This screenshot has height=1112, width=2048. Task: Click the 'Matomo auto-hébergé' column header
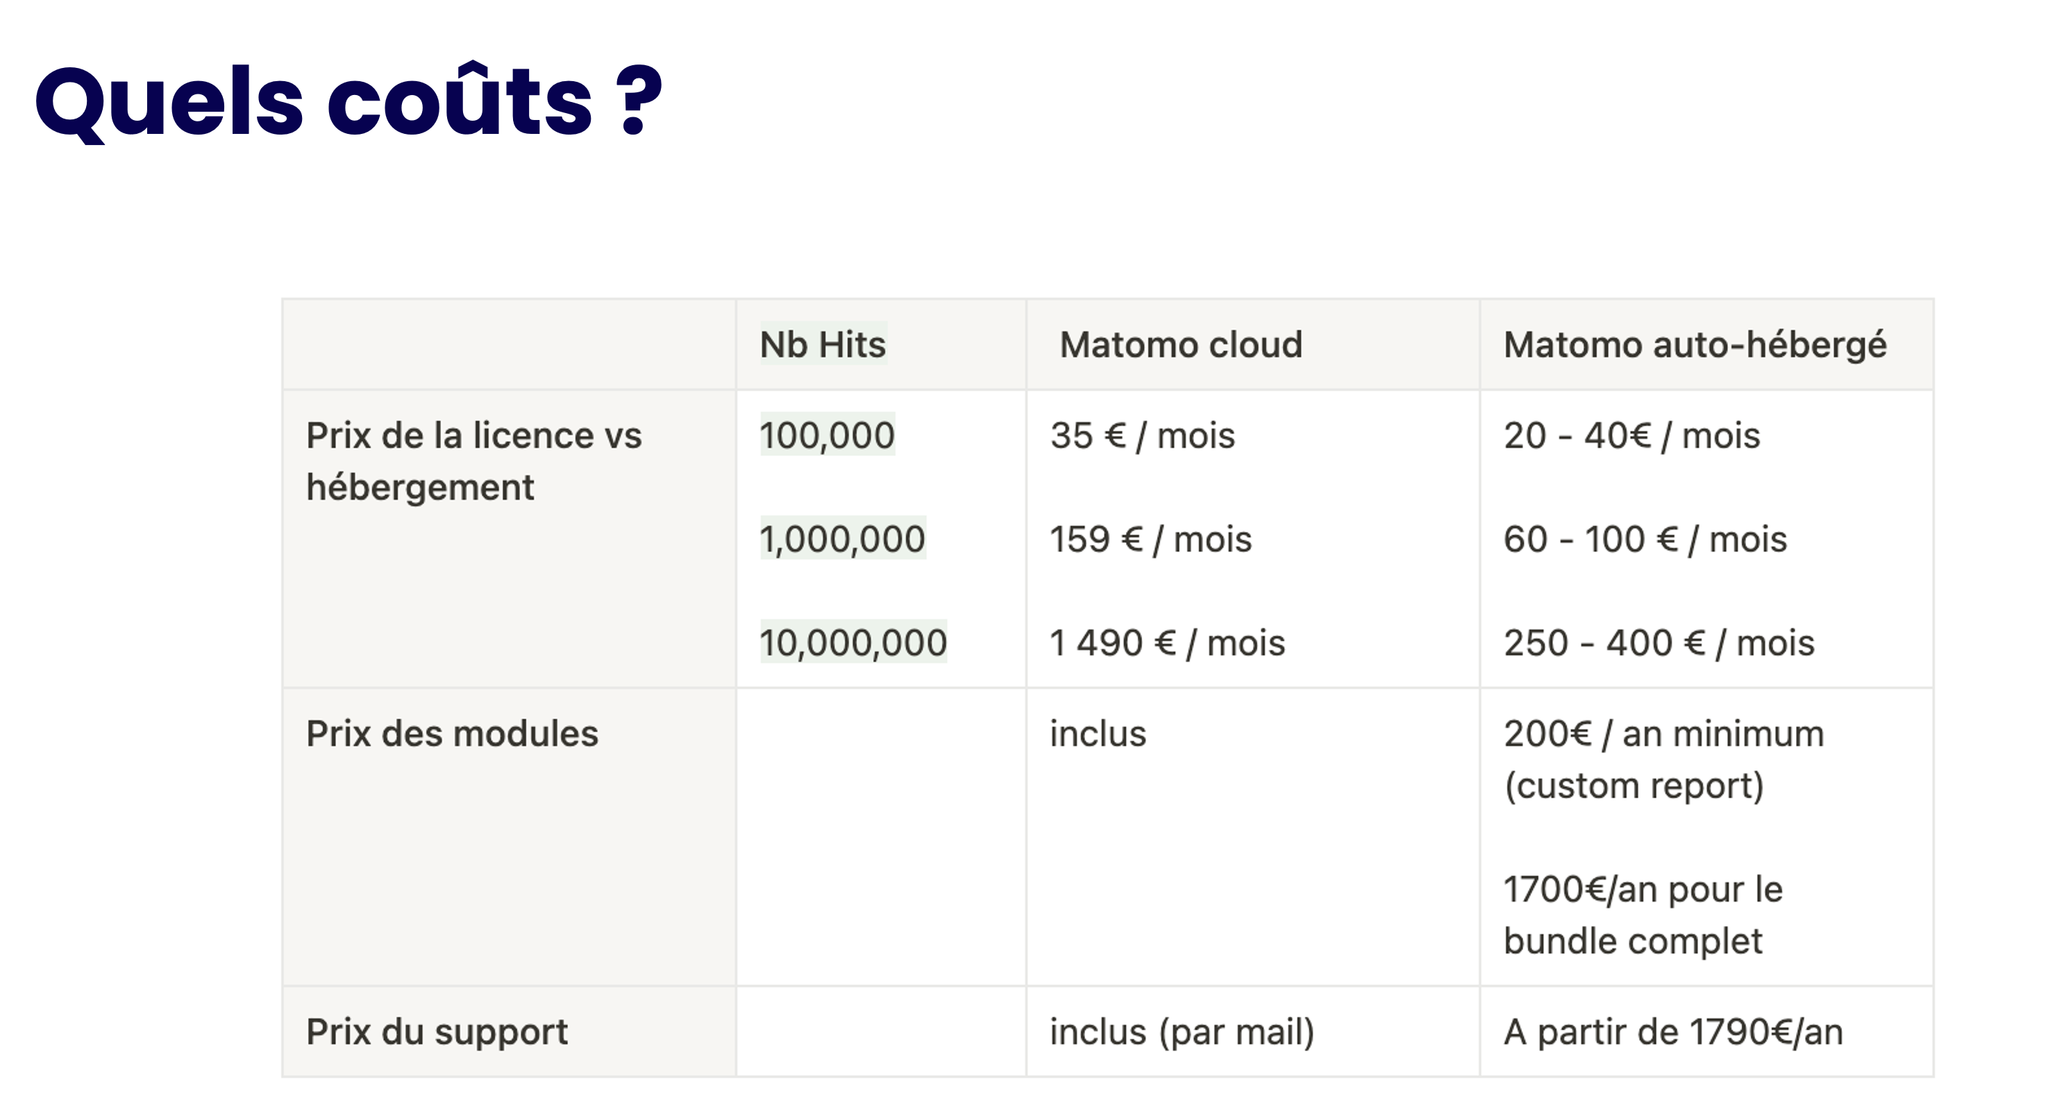pos(1695,345)
